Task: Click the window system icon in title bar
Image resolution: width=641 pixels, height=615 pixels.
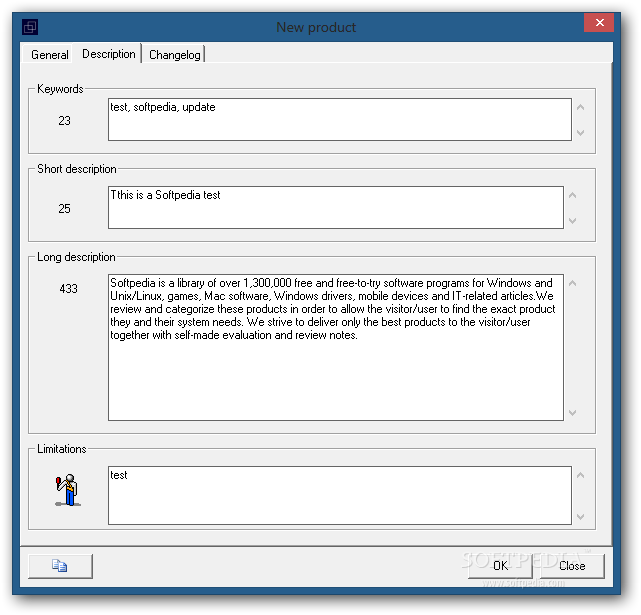Action: tap(30, 27)
